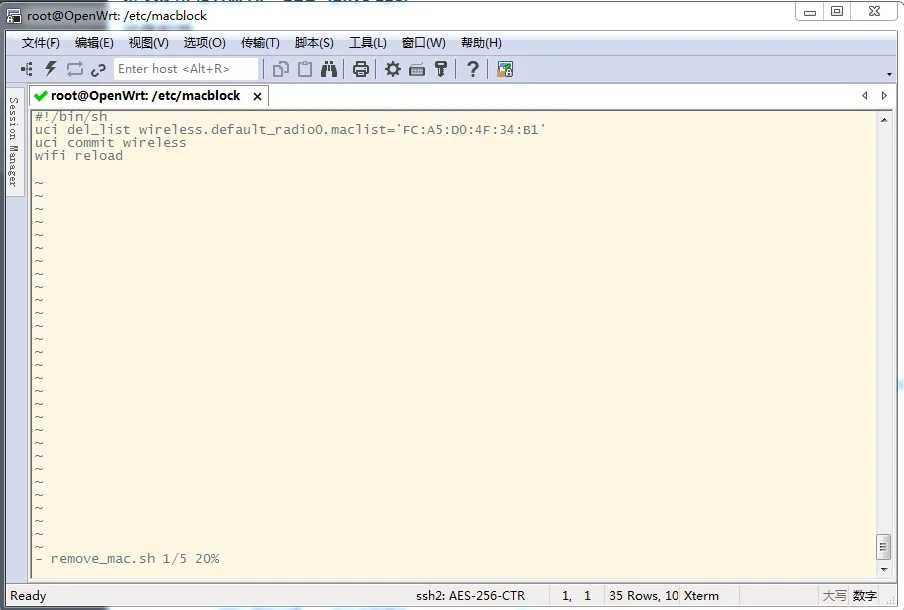Open Find with the binoculars icon

[x=329, y=69]
